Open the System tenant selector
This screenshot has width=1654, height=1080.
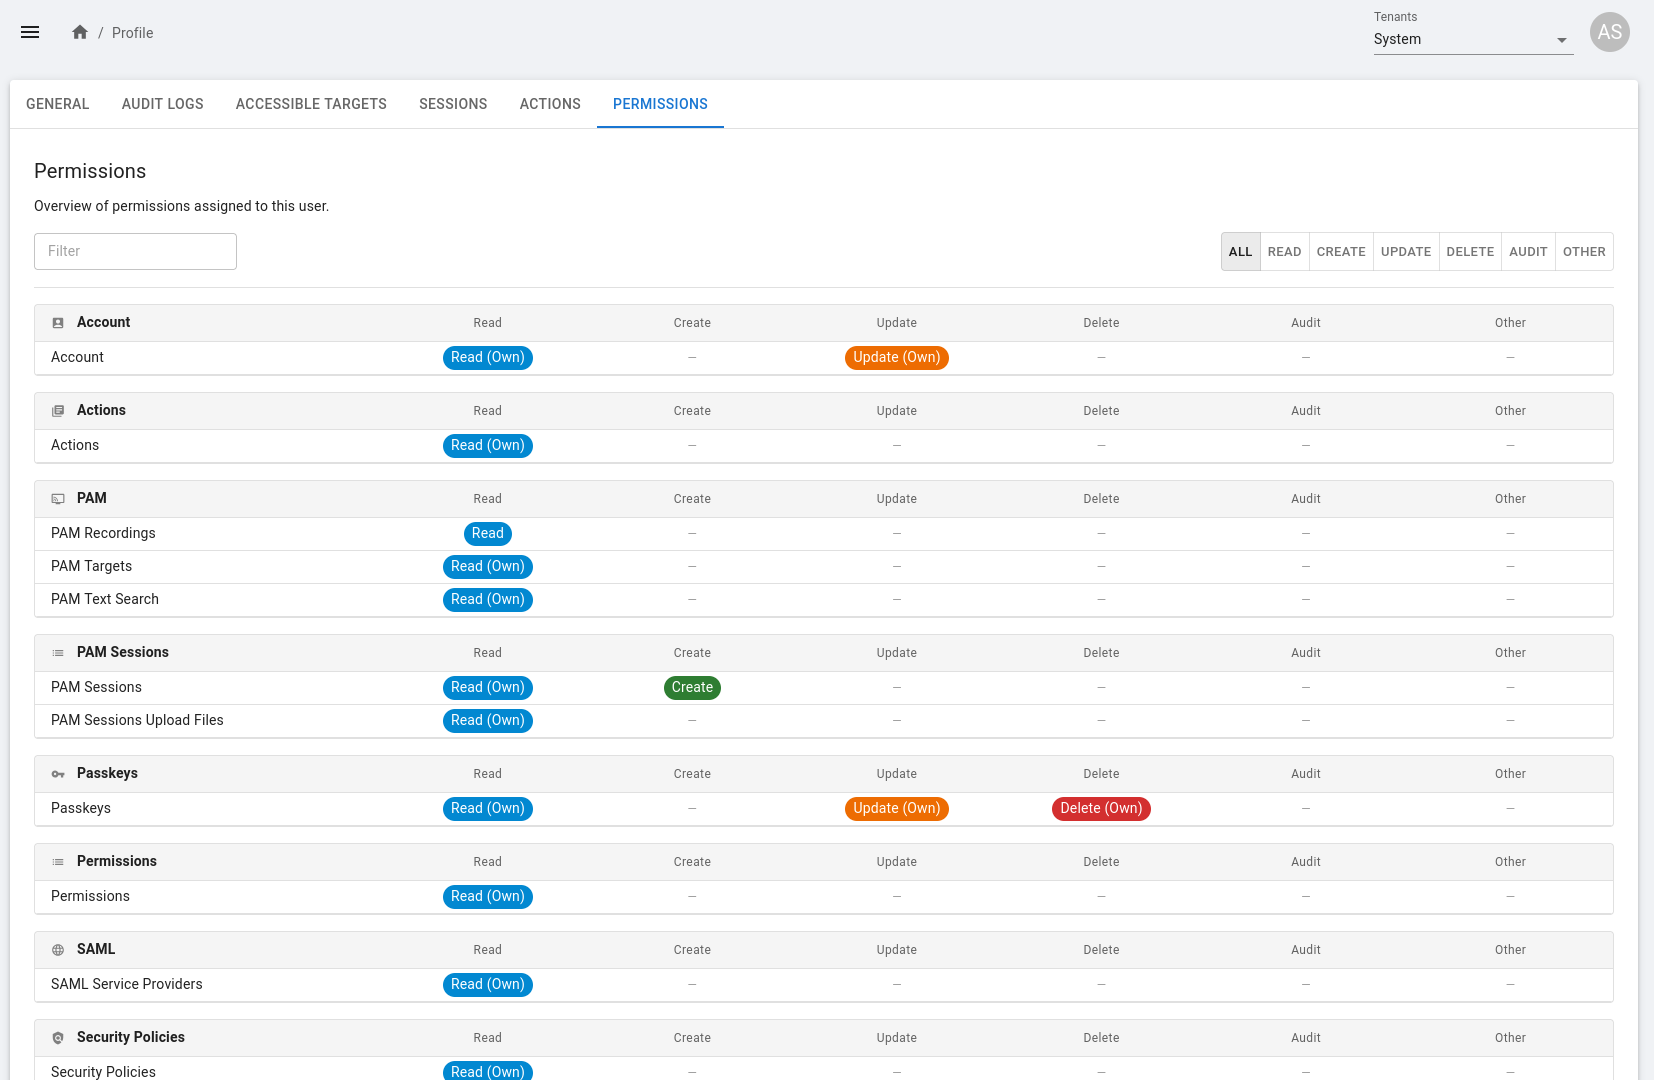[1460, 40]
